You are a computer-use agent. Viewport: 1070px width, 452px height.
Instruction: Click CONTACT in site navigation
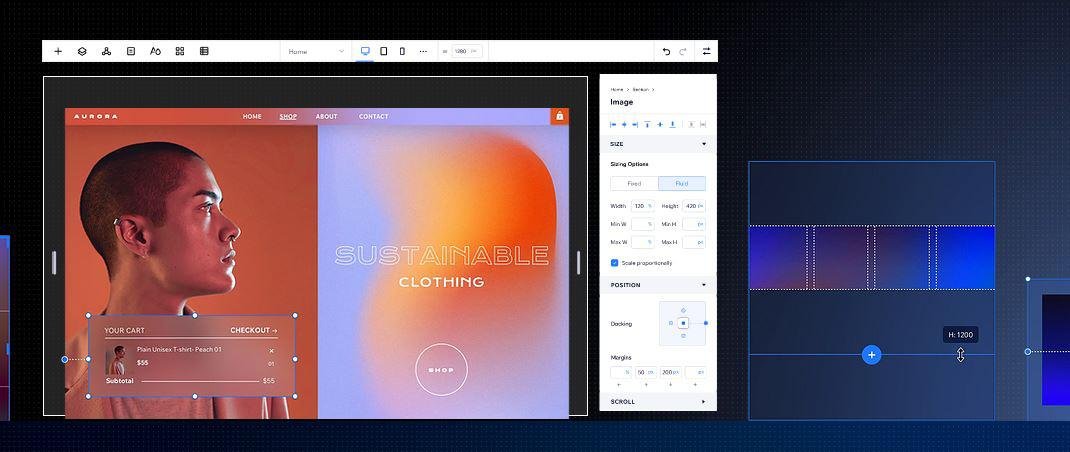pyautogui.click(x=373, y=117)
